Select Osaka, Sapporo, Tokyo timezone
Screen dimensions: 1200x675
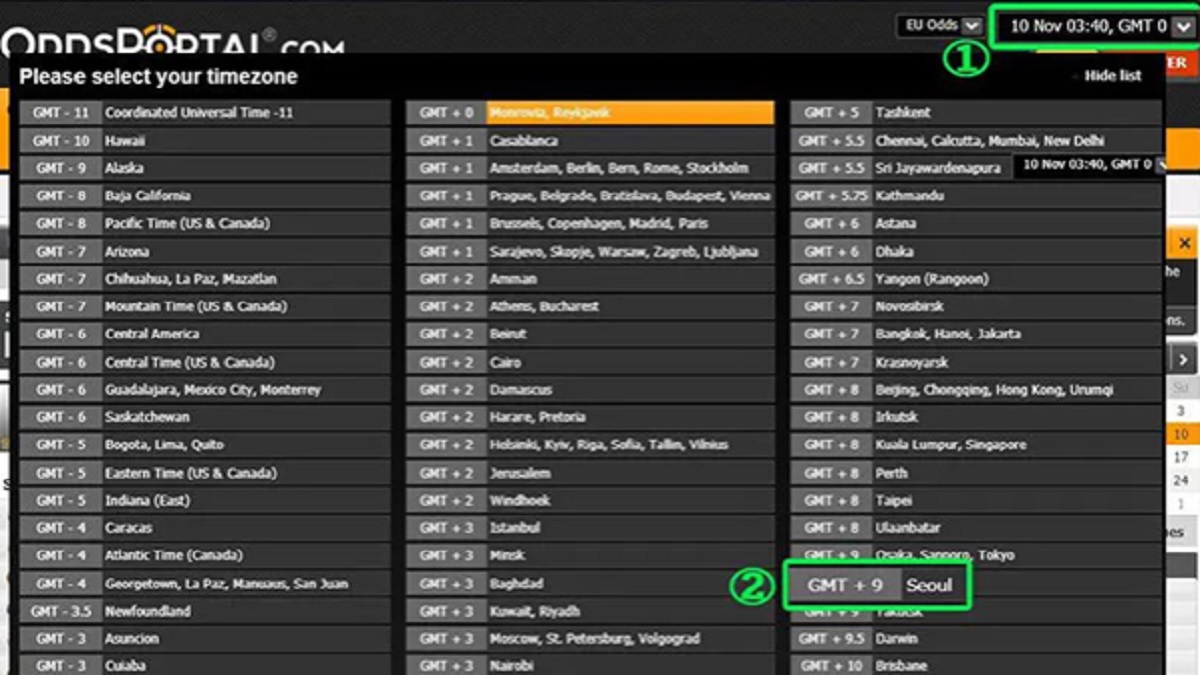coord(976,555)
